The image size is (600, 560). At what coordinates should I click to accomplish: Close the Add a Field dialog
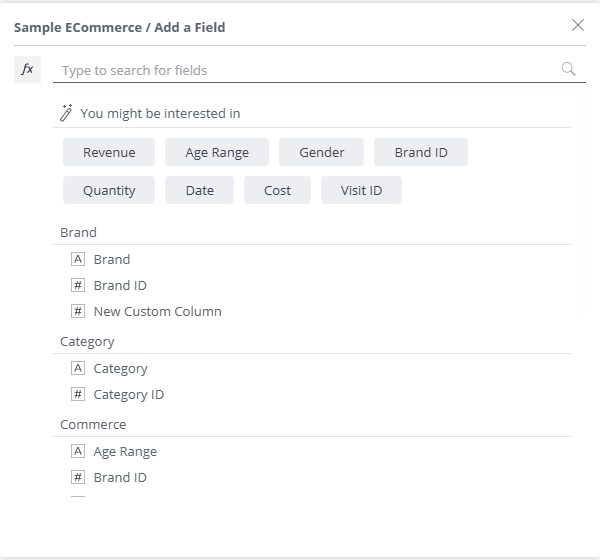[x=577, y=26]
